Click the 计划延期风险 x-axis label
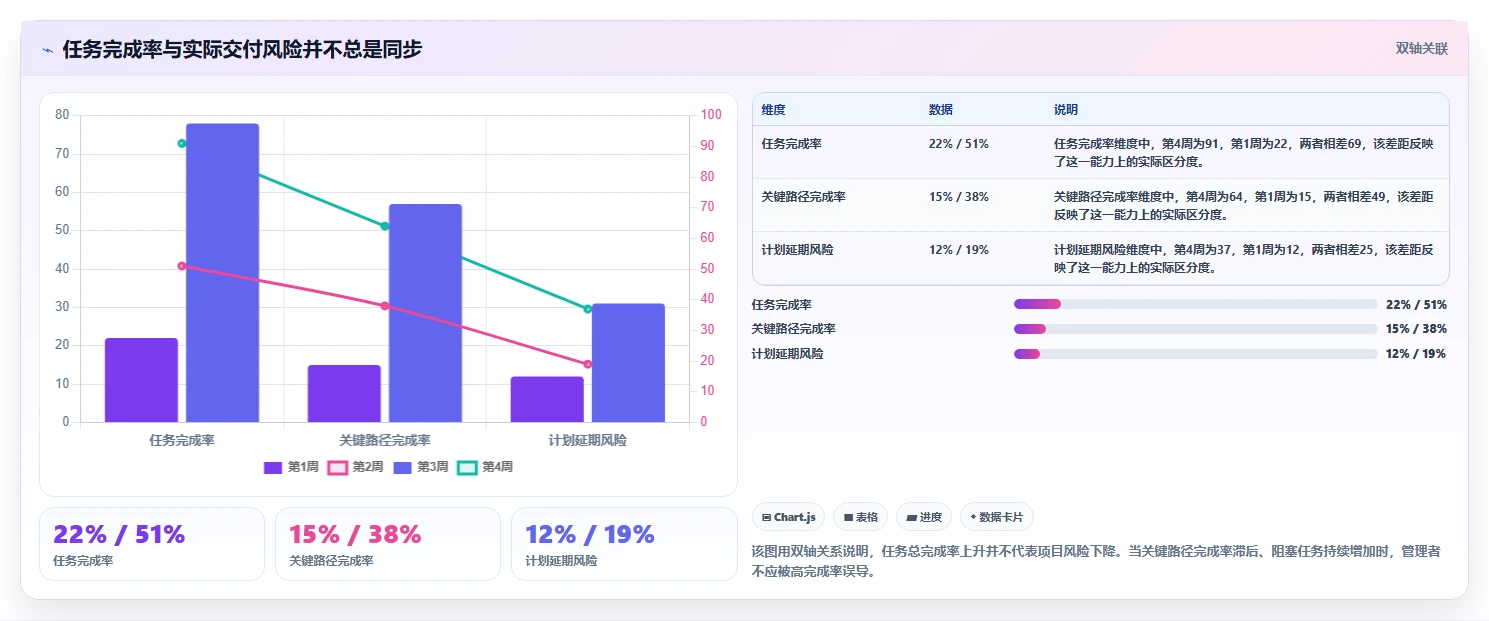1489x621 pixels. click(x=588, y=440)
